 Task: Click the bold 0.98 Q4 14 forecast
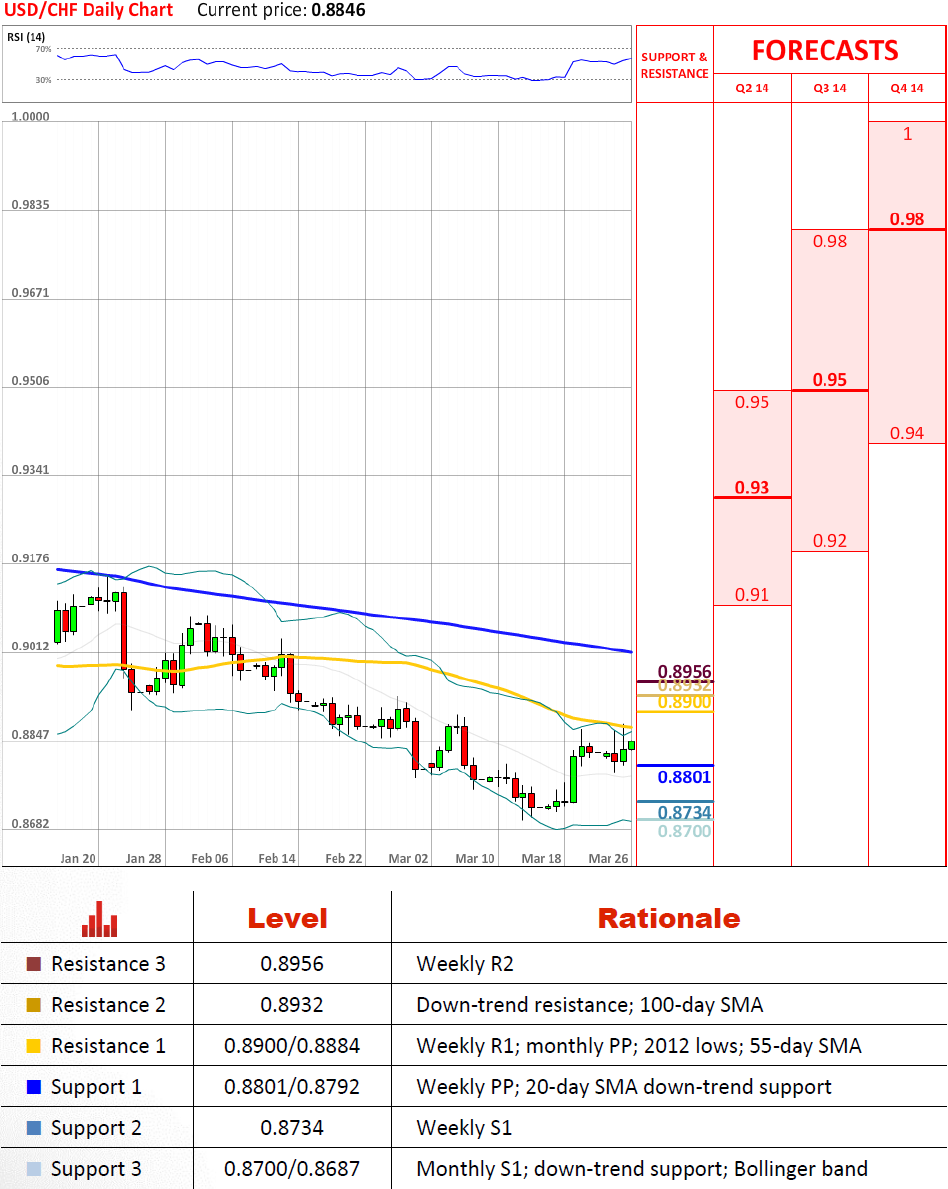coord(907,218)
